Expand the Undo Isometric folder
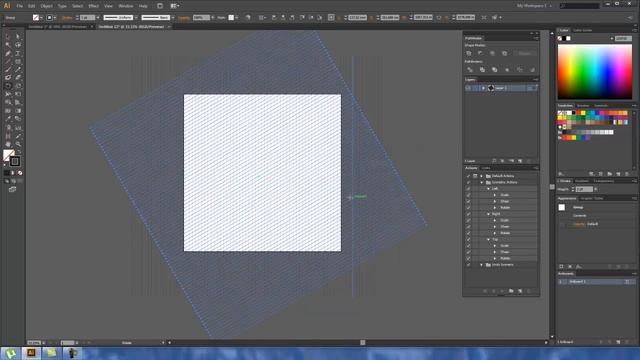The height and width of the screenshot is (360, 640). (482, 265)
